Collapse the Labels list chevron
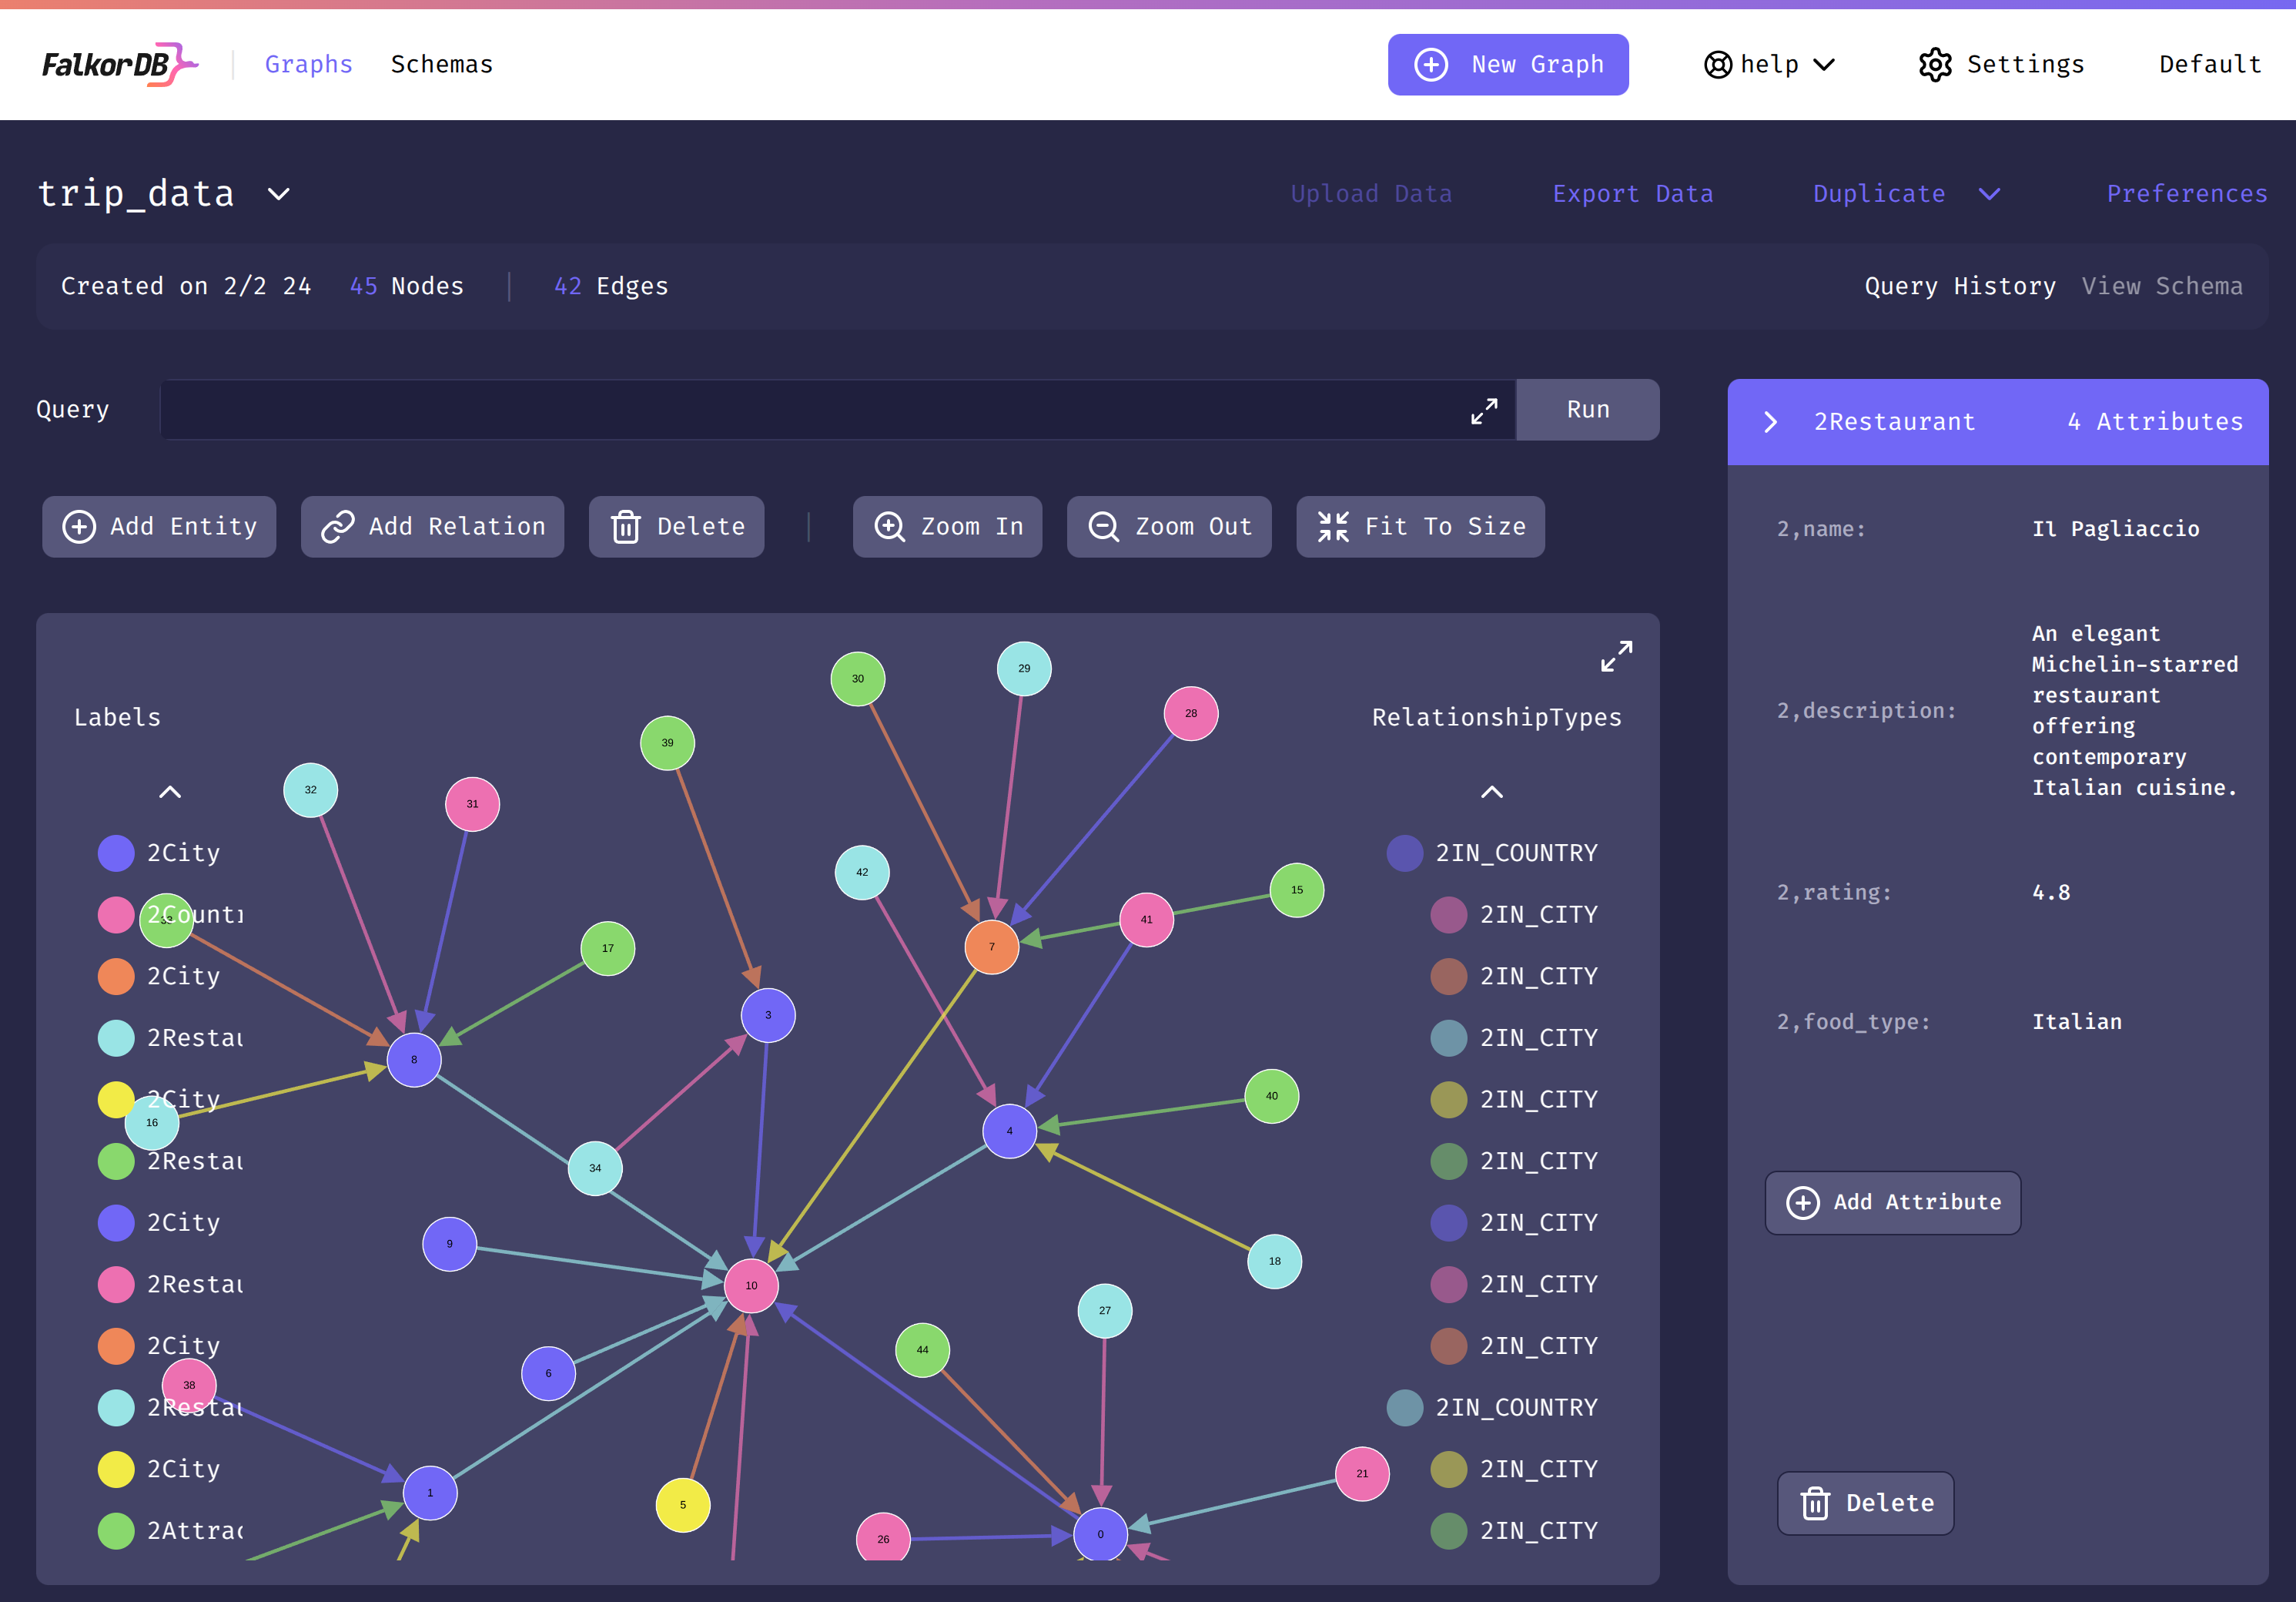 click(x=170, y=792)
